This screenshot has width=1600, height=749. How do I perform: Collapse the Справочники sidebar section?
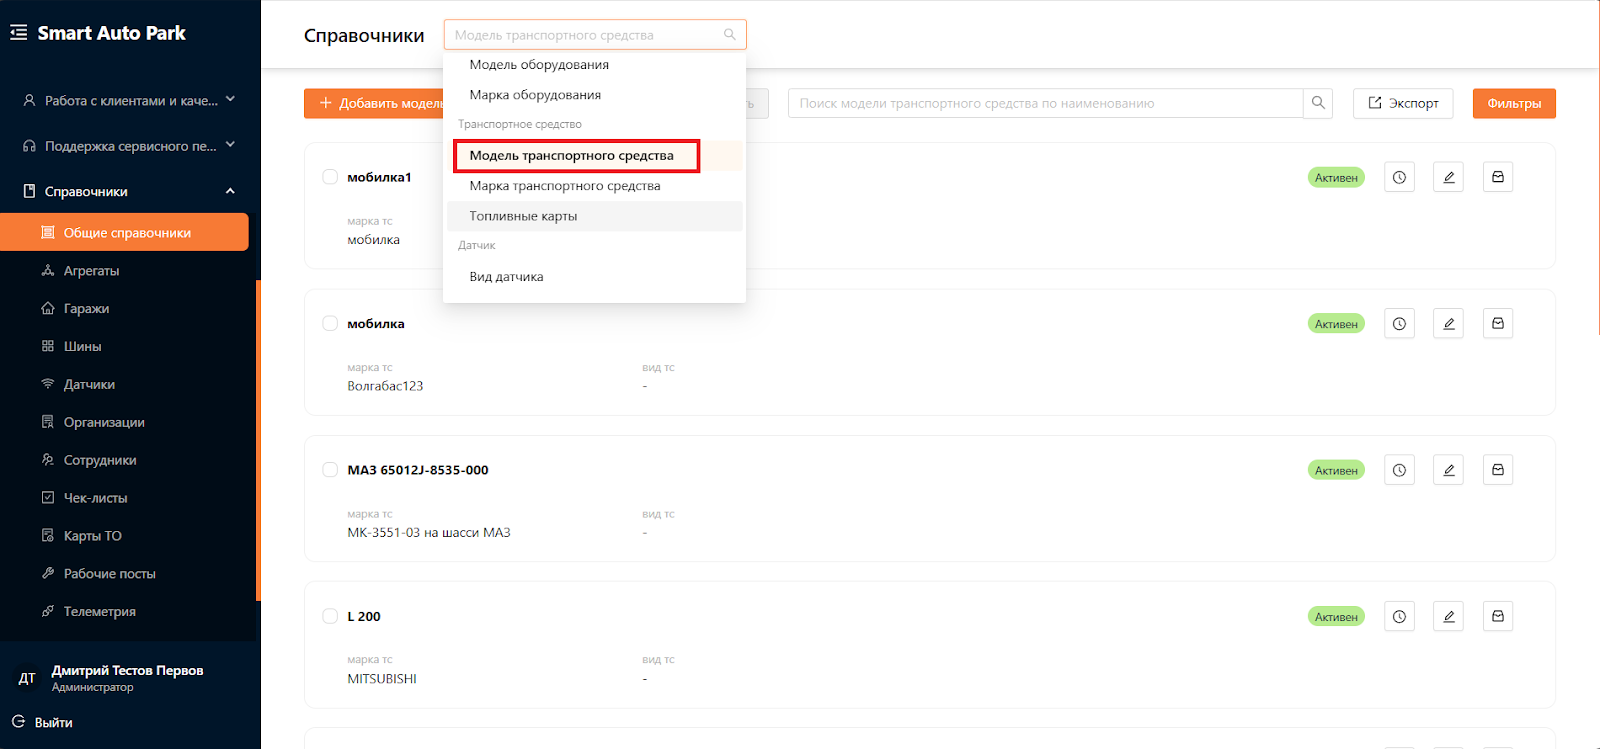pos(230,191)
